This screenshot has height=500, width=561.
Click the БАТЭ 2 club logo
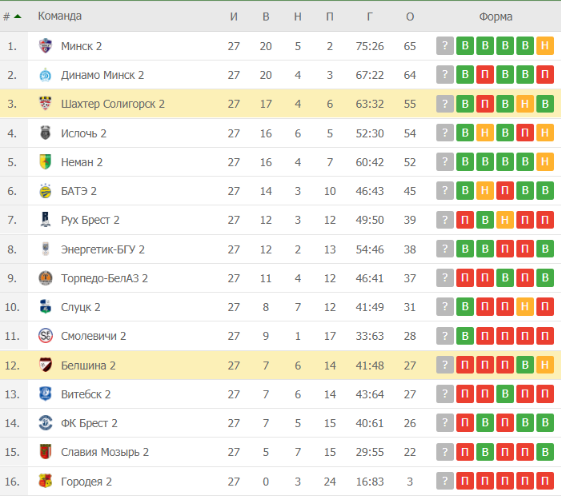[x=45, y=191]
